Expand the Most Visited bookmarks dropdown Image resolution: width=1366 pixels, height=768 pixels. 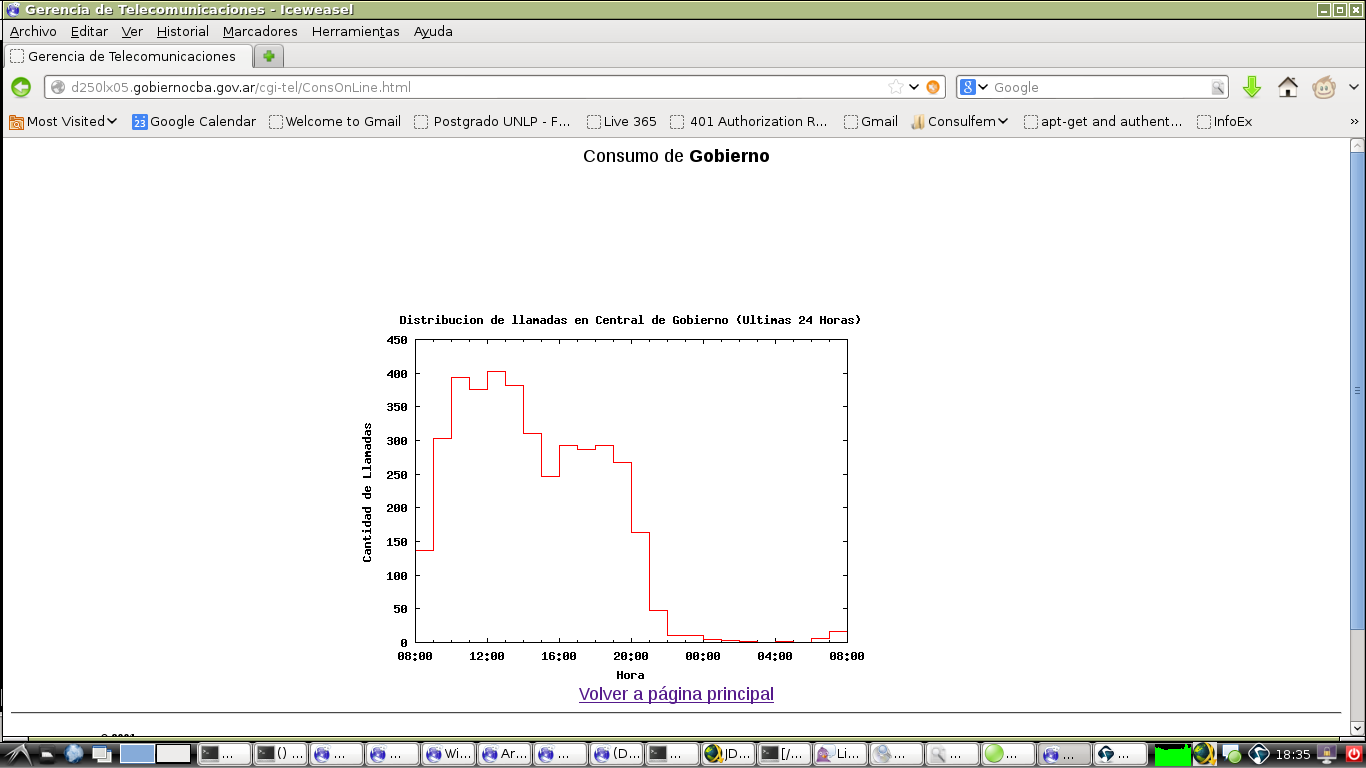point(63,121)
